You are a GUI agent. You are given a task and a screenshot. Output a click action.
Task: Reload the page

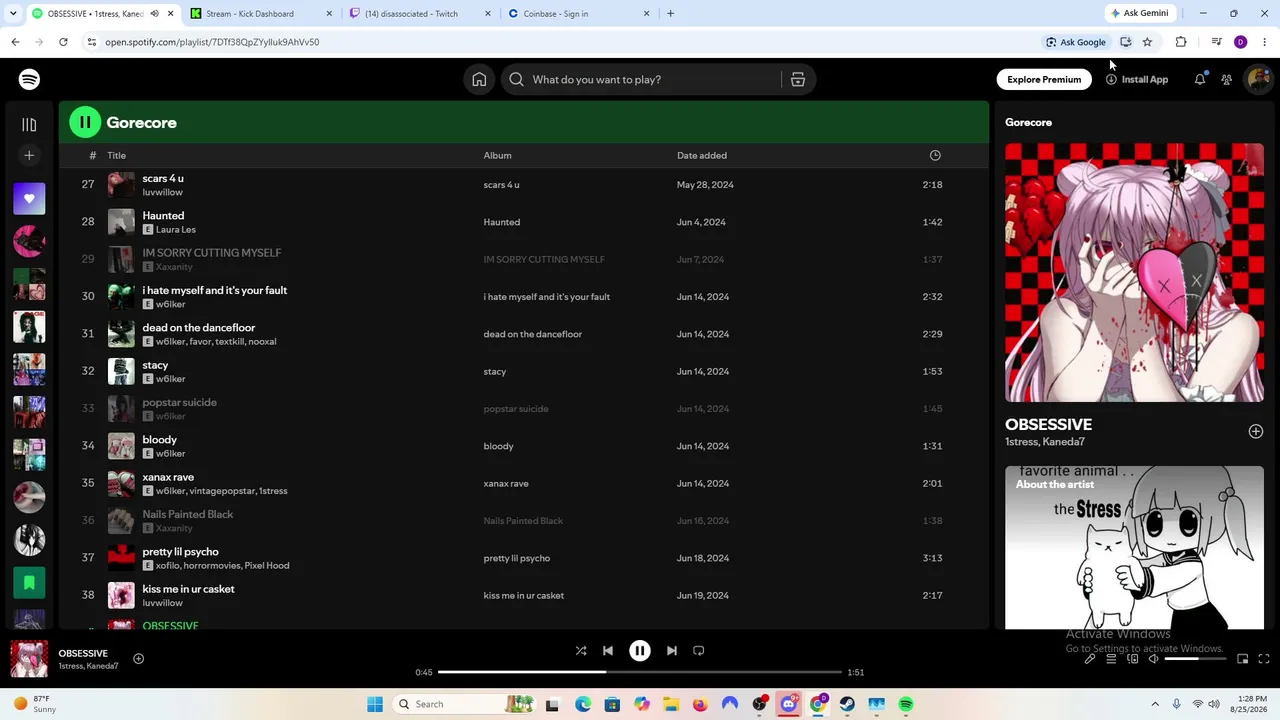tap(63, 42)
